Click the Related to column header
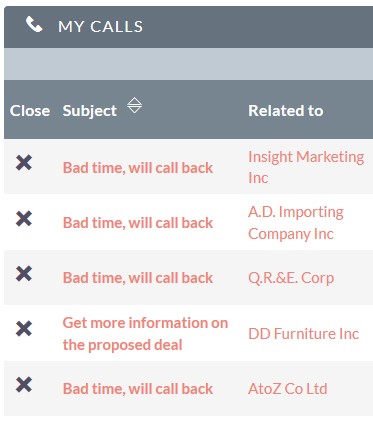 pos(286,111)
